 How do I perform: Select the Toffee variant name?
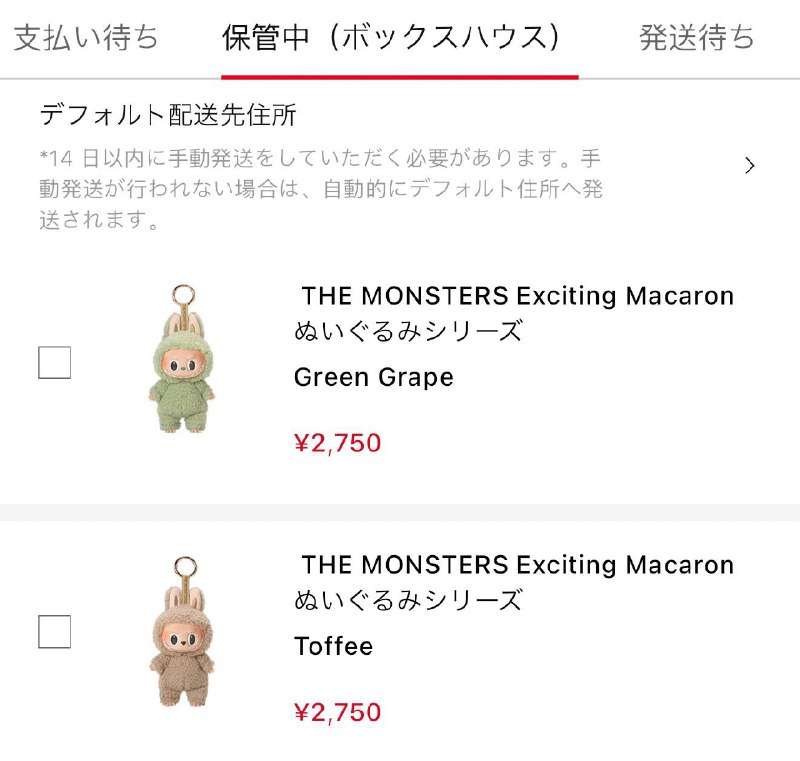pyautogui.click(x=333, y=646)
